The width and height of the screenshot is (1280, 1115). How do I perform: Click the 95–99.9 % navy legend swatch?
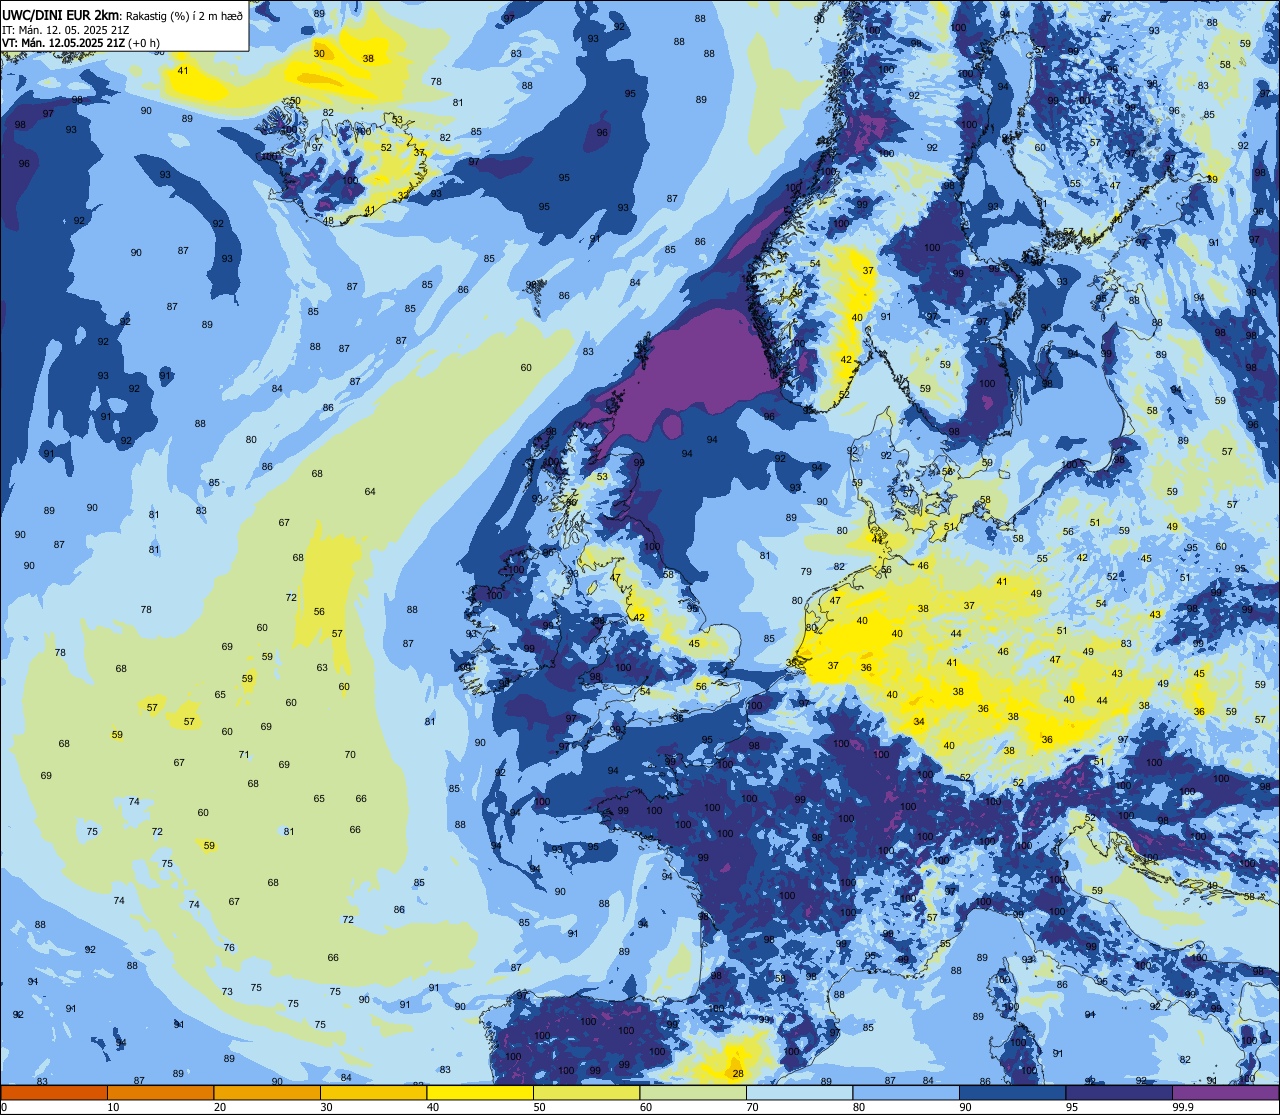pyautogui.click(x=1119, y=1092)
